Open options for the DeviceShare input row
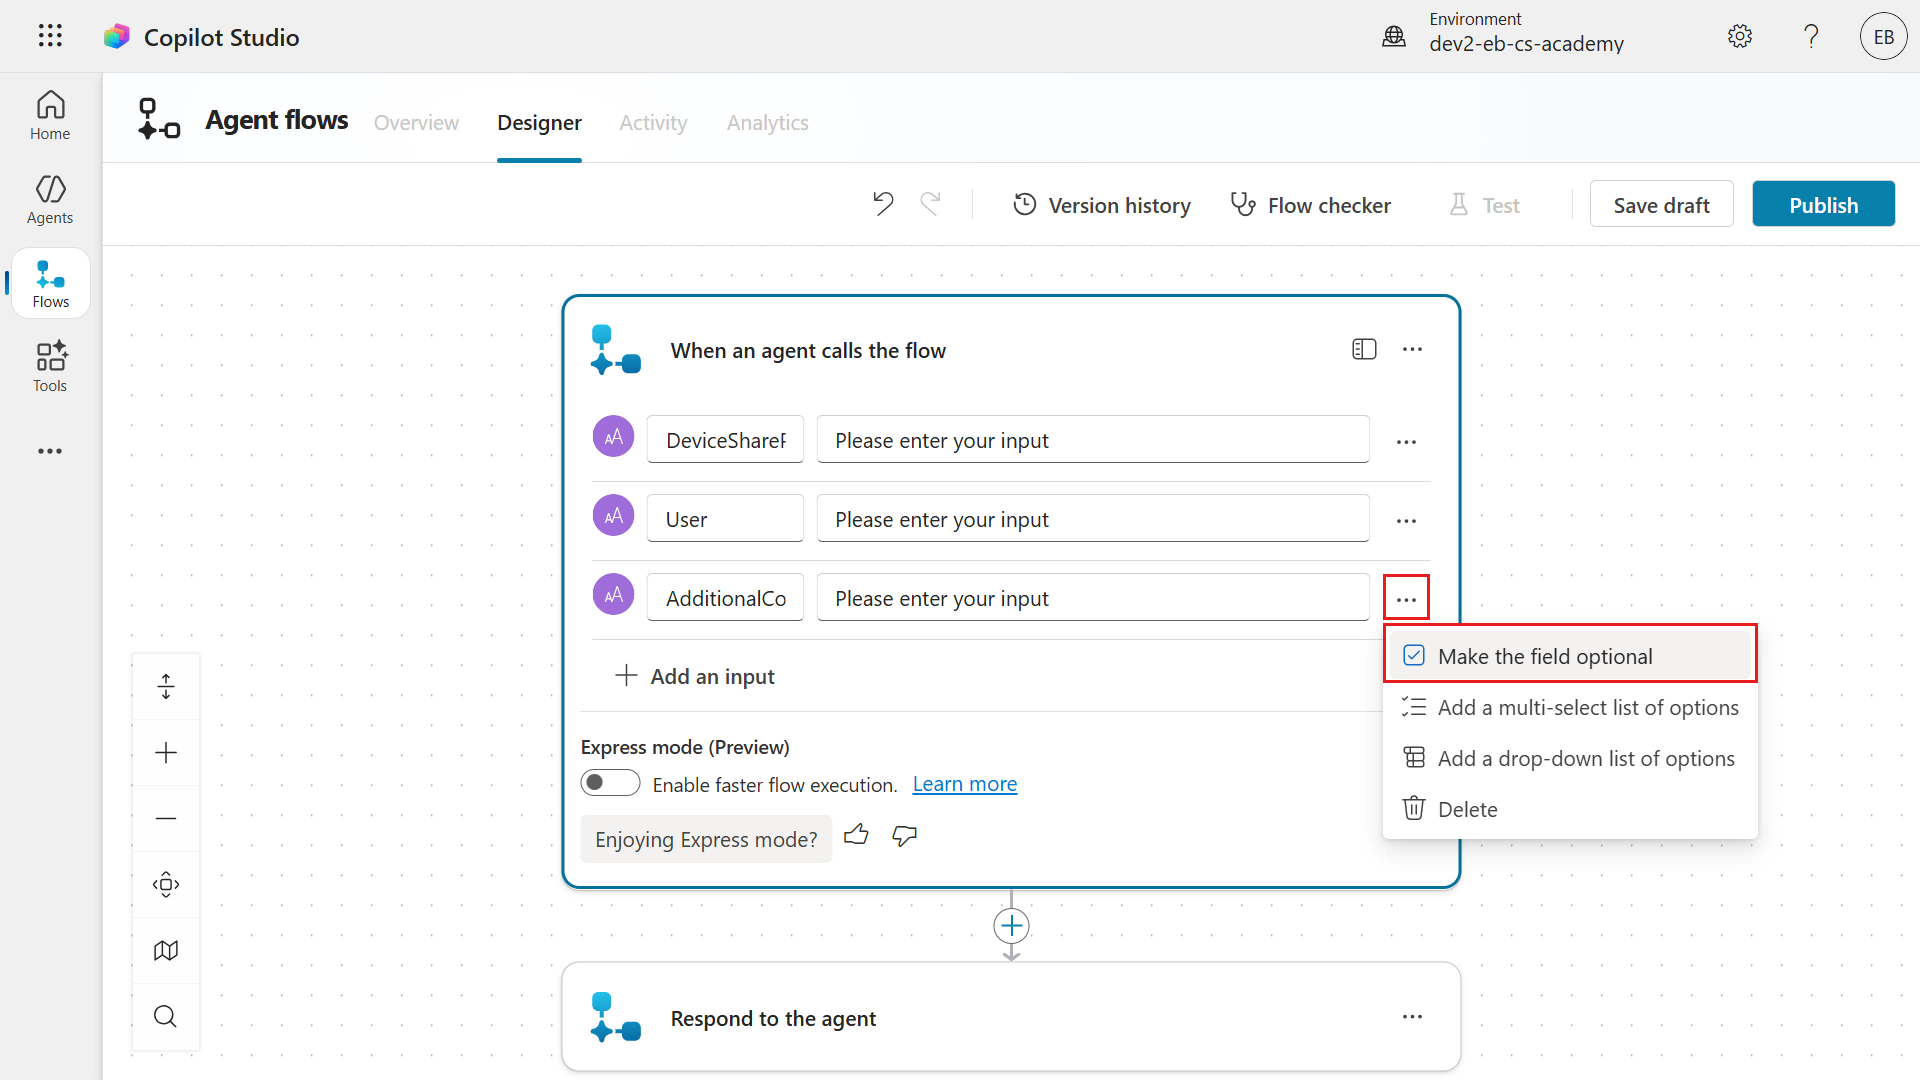 click(1406, 441)
